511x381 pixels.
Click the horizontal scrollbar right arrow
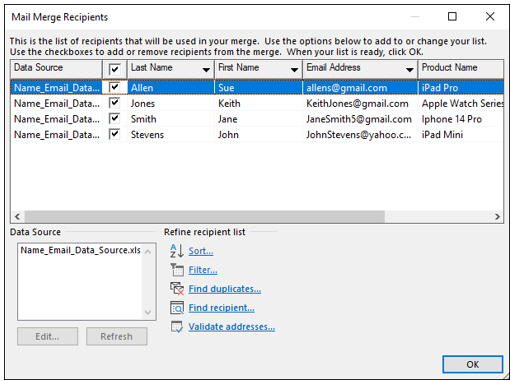pos(497,217)
